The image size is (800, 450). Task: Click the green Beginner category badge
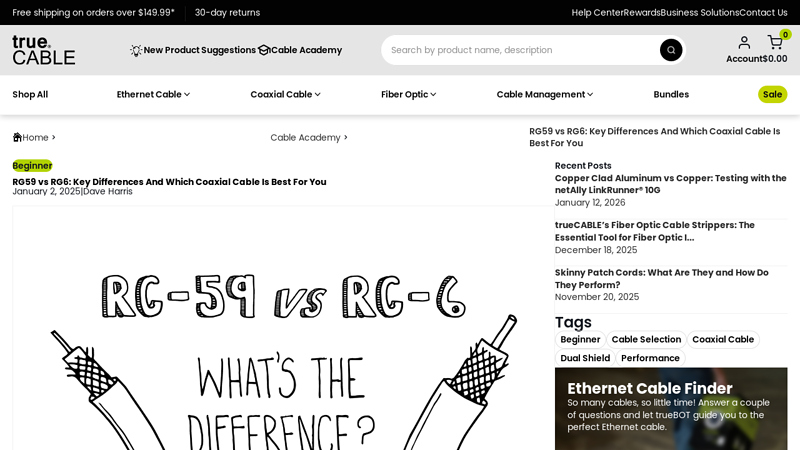pyautogui.click(x=32, y=166)
